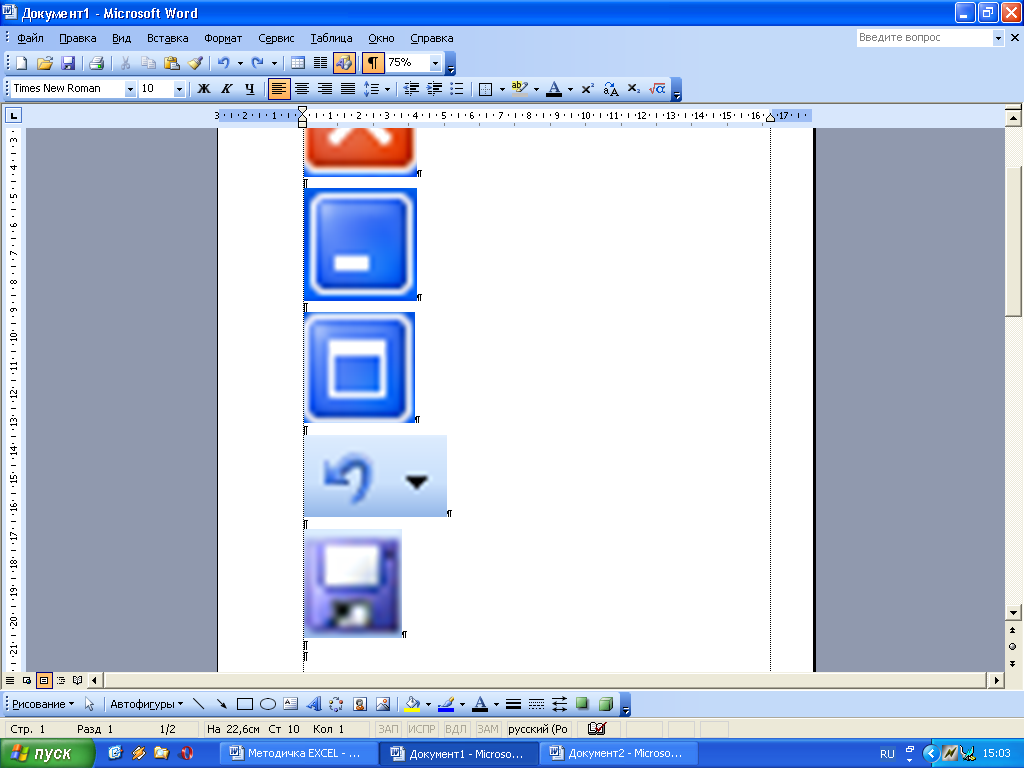Screen dimensions: 1024x768
Task: Apply text highlight color
Action: 520,89
